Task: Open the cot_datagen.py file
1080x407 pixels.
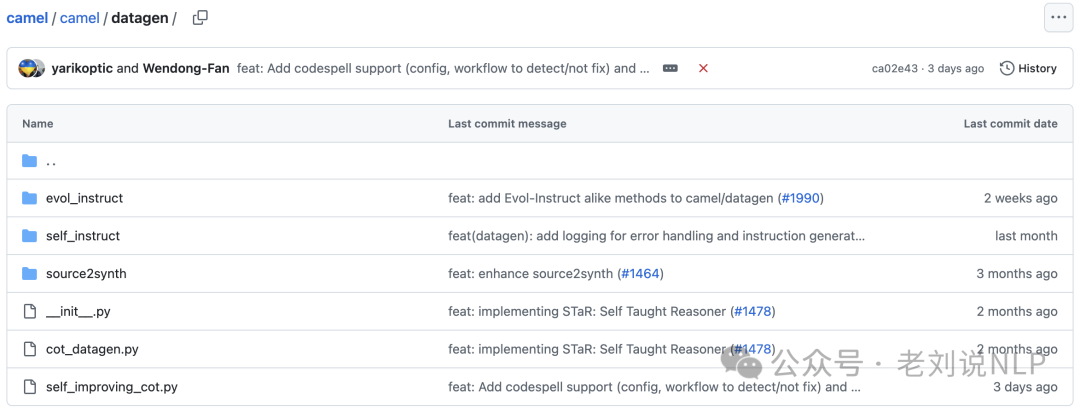Action: (x=92, y=349)
